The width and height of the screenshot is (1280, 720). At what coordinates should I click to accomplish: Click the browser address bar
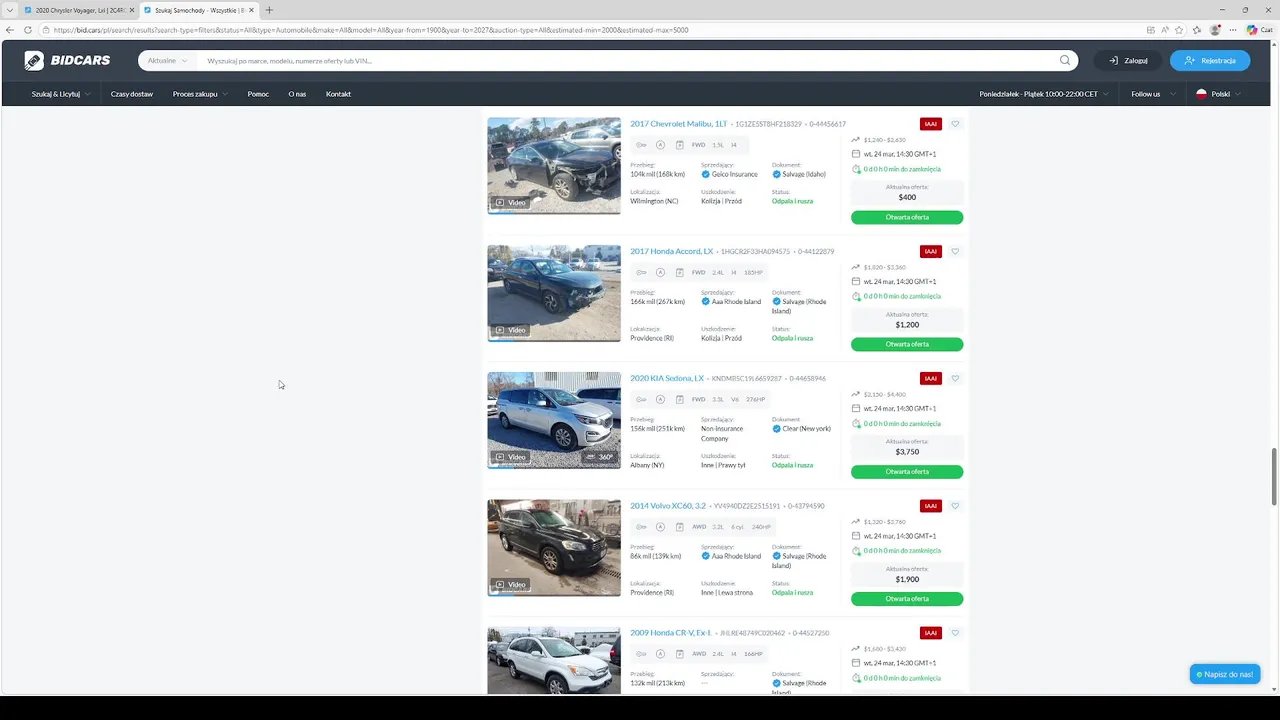click(590, 30)
